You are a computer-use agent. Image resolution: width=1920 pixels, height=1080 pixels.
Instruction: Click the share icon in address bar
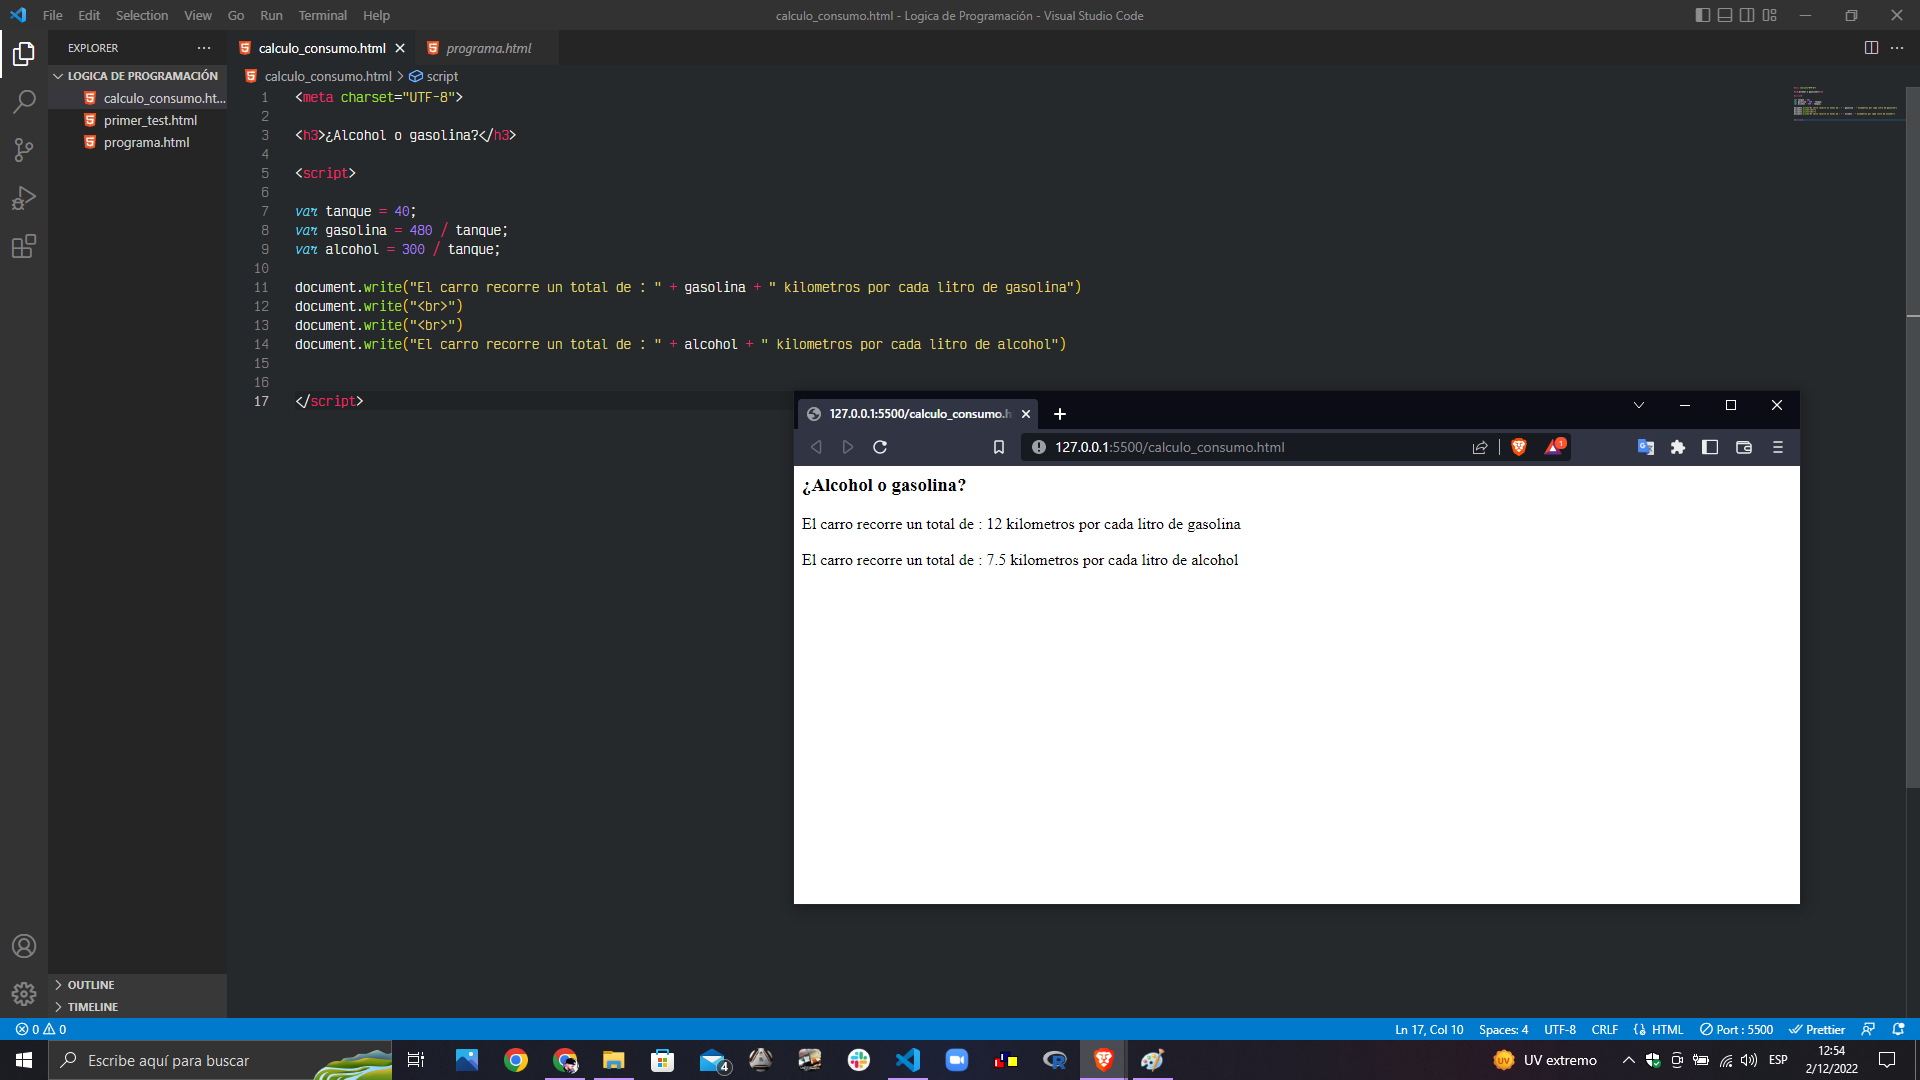click(x=1480, y=447)
